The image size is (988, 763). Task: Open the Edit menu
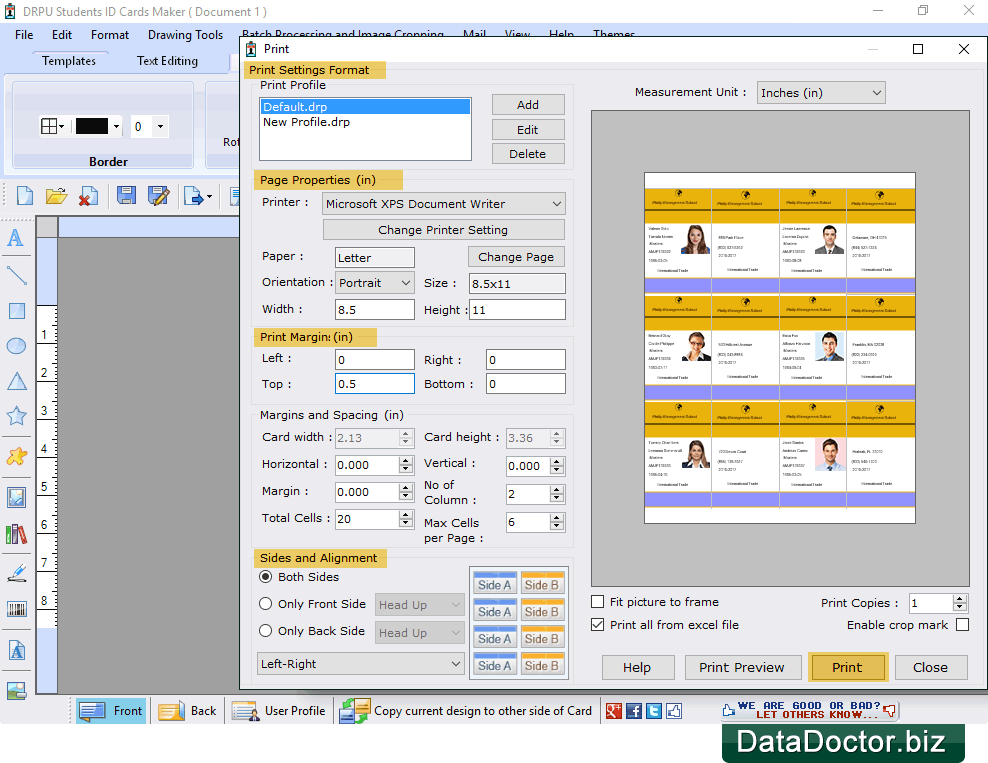click(x=62, y=35)
